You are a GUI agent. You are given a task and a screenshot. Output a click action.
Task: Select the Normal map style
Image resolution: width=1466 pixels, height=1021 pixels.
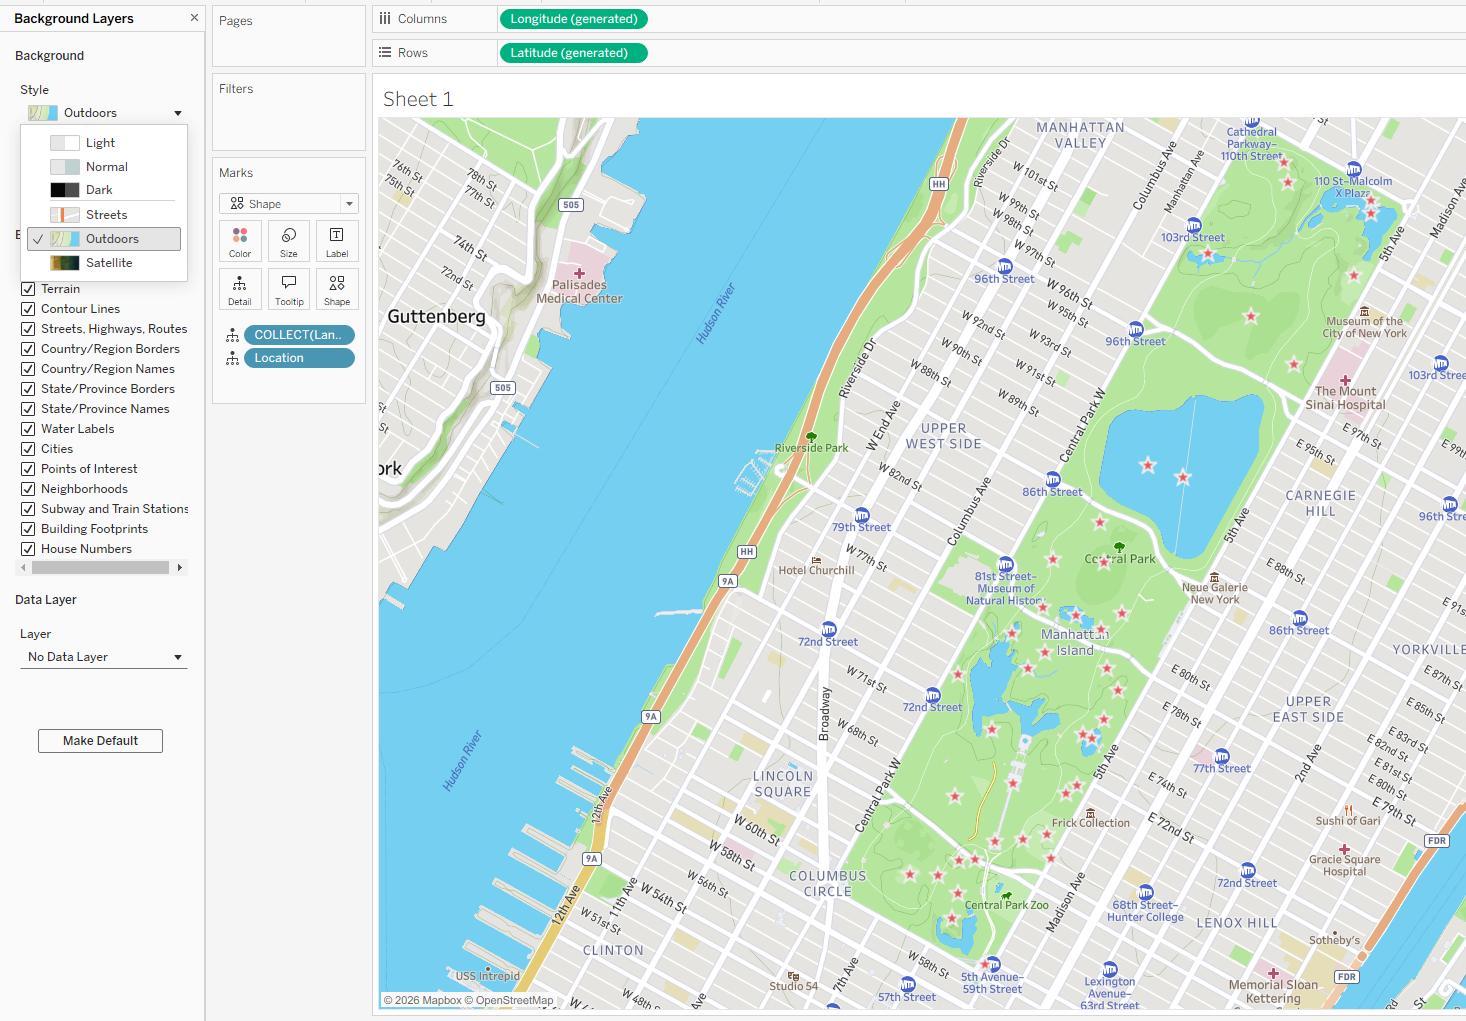(104, 167)
